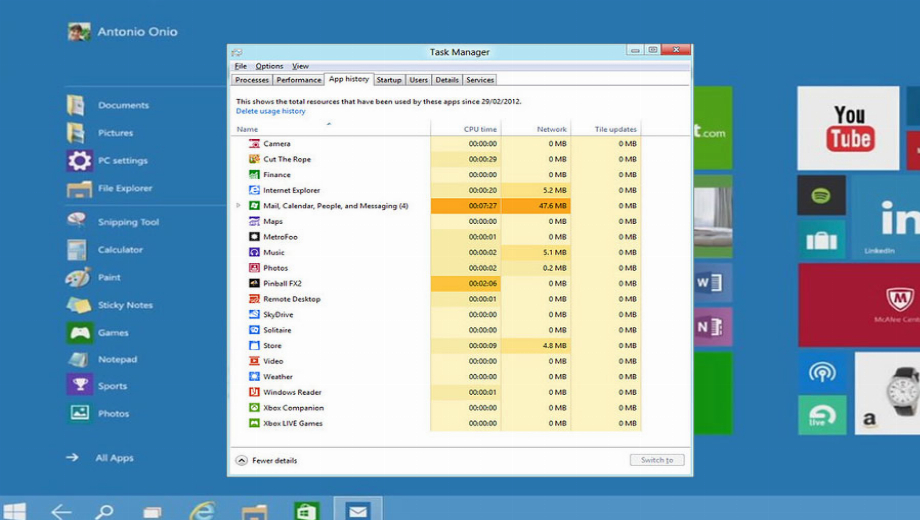The height and width of the screenshot is (520, 920).
Task: Open PC settings gear icon in Start menu
Action: (x=79, y=160)
